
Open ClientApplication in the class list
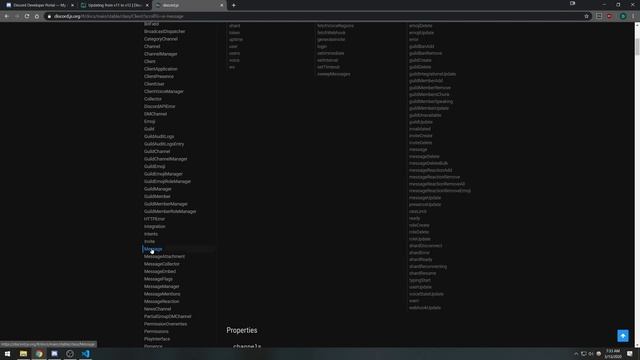[x=161, y=69]
